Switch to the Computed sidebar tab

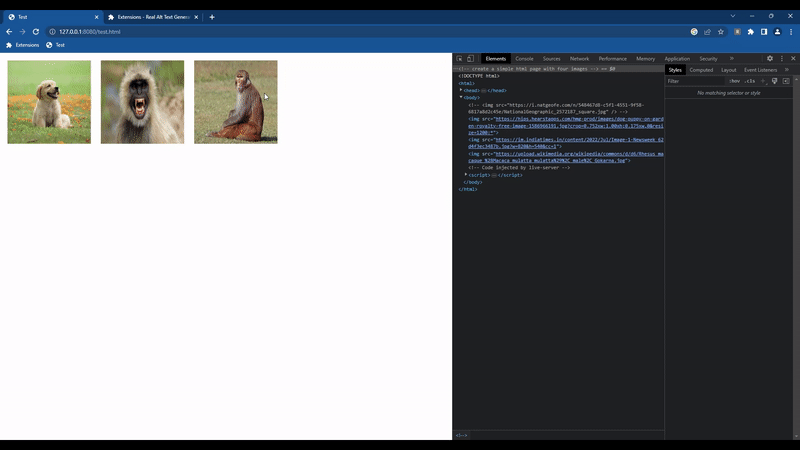[x=701, y=70]
